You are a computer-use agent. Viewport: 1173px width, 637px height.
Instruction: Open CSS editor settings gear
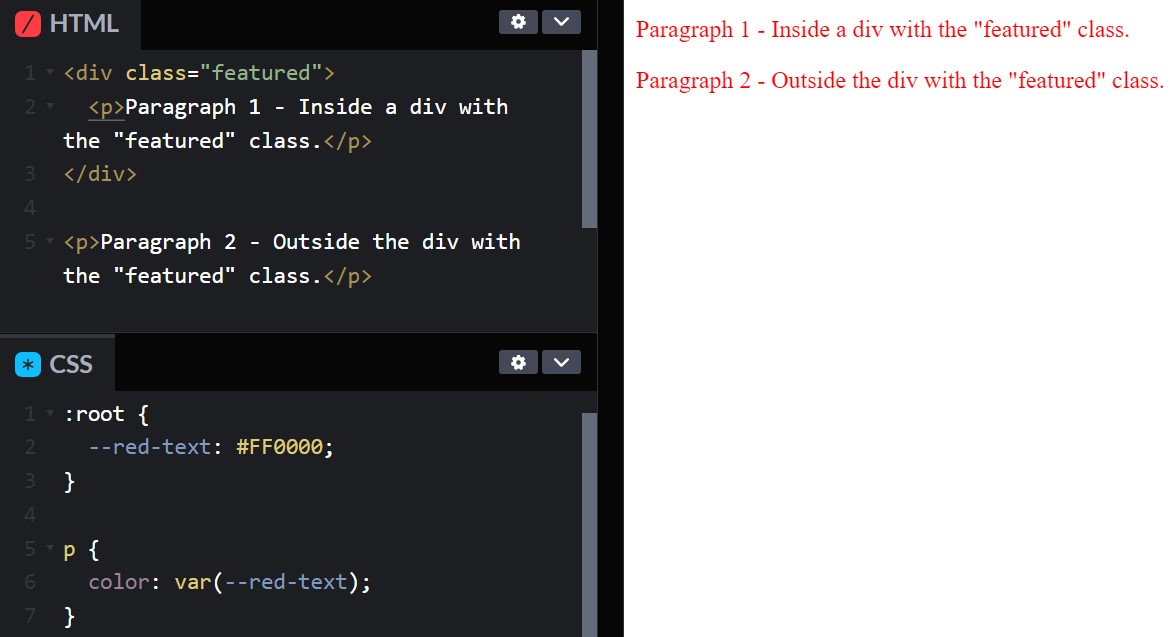tap(518, 363)
